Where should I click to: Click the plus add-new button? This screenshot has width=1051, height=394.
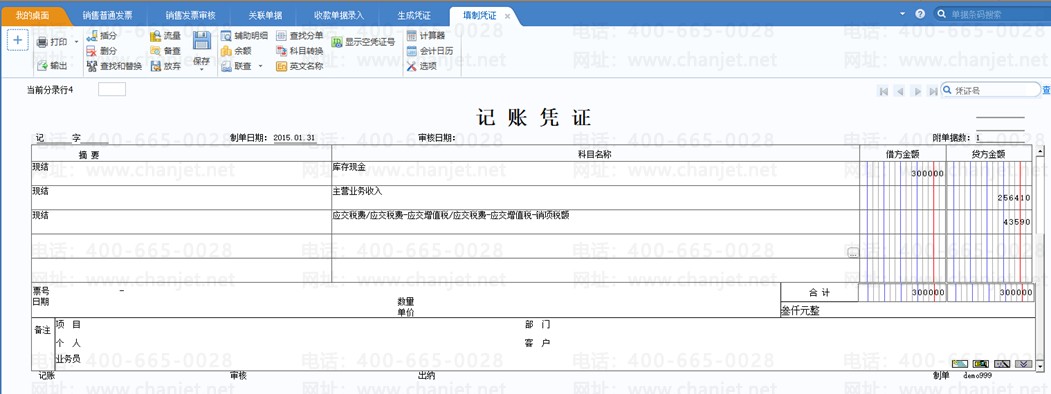coord(17,40)
